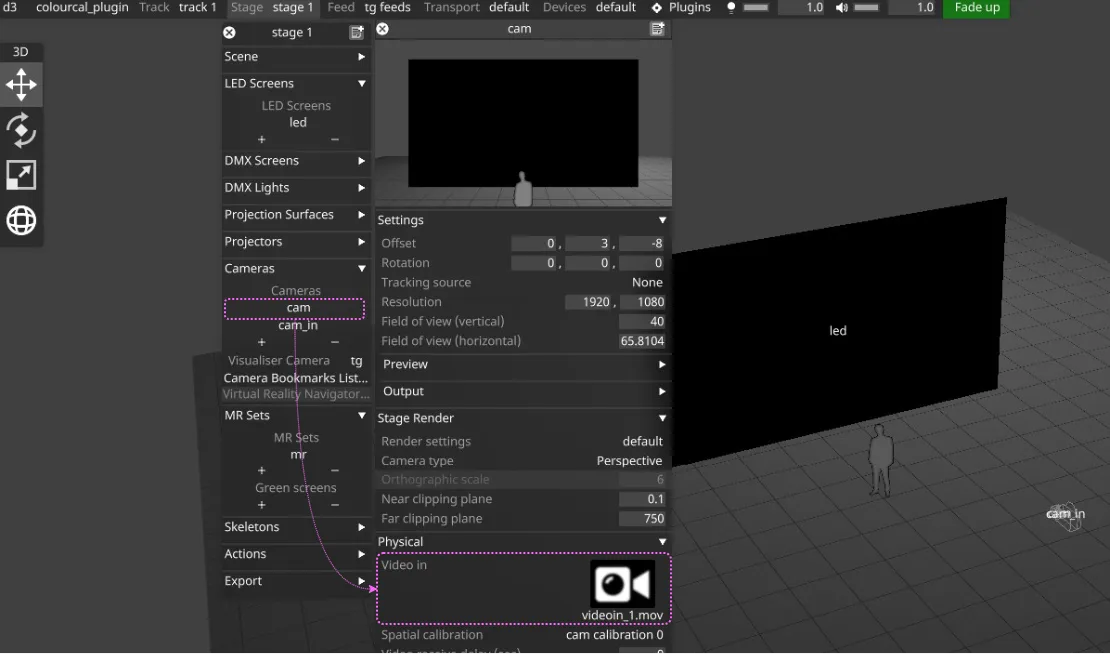Image resolution: width=1110 pixels, height=654 pixels.
Task: Open the tg feeds menu in top bar
Action: coord(387,8)
